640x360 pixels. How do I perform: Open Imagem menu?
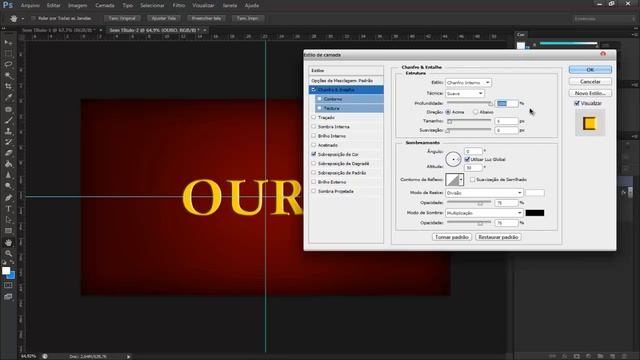point(78,5)
